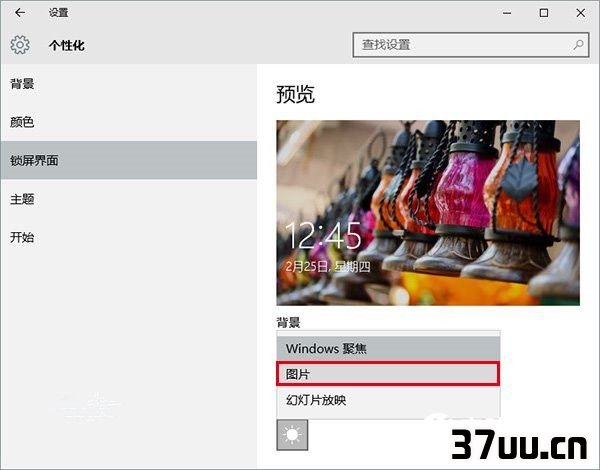This screenshot has height=470, width=600.
Task: Click the 设置 window title text
Action: (59, 13)
